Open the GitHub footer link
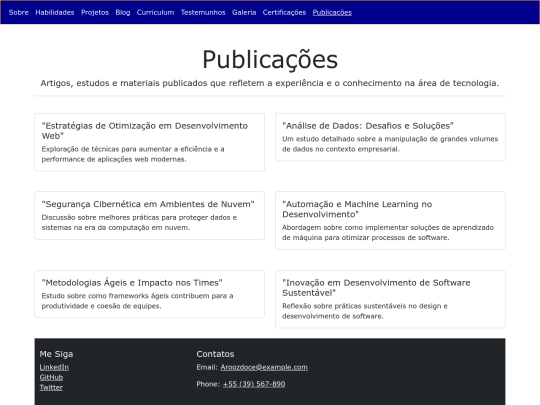 51,377
